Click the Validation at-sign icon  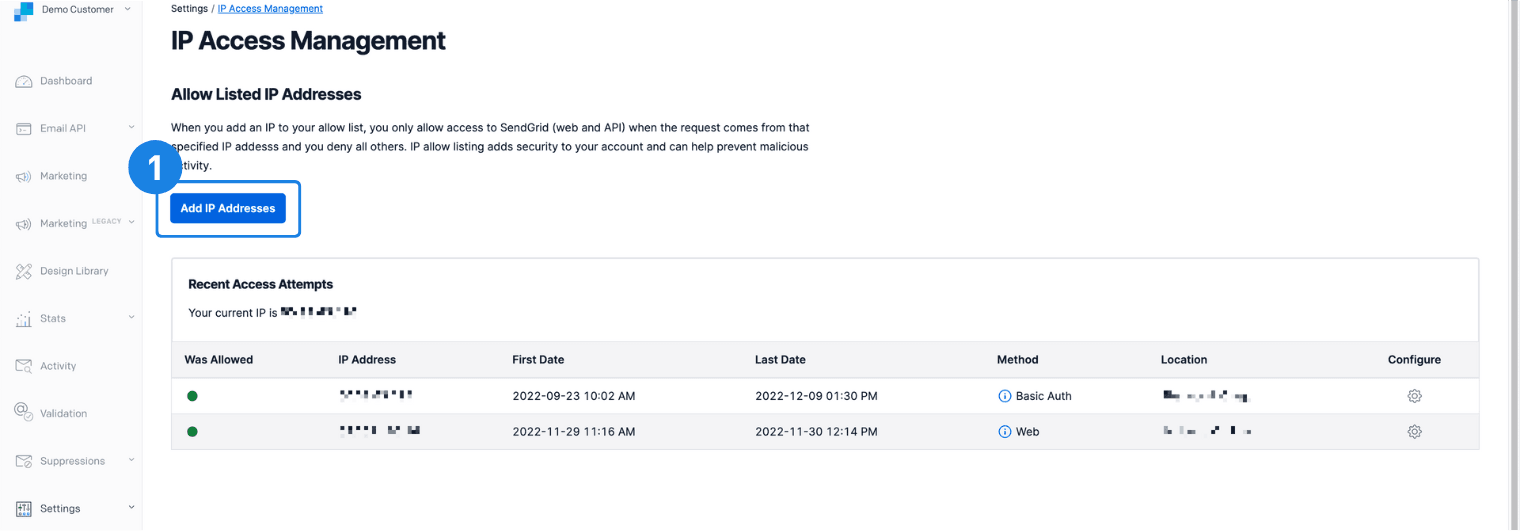(24, 412)
